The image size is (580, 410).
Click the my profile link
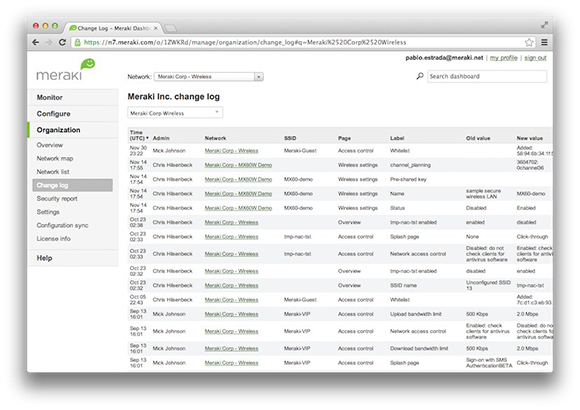(x=503, y=58)
